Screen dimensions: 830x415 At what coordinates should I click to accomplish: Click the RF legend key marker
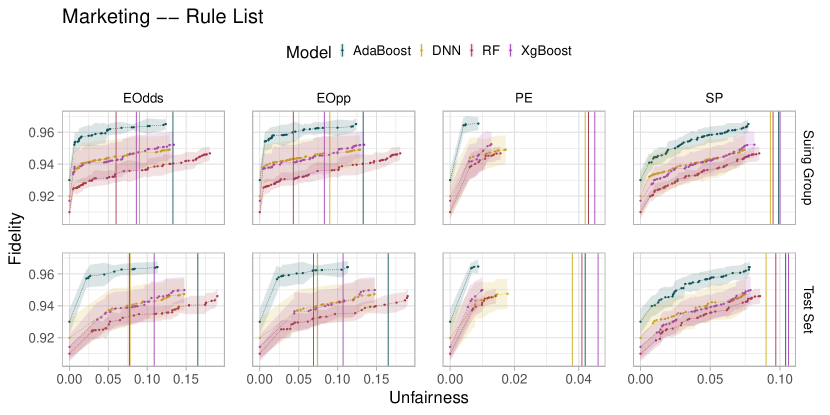point(470,51)
